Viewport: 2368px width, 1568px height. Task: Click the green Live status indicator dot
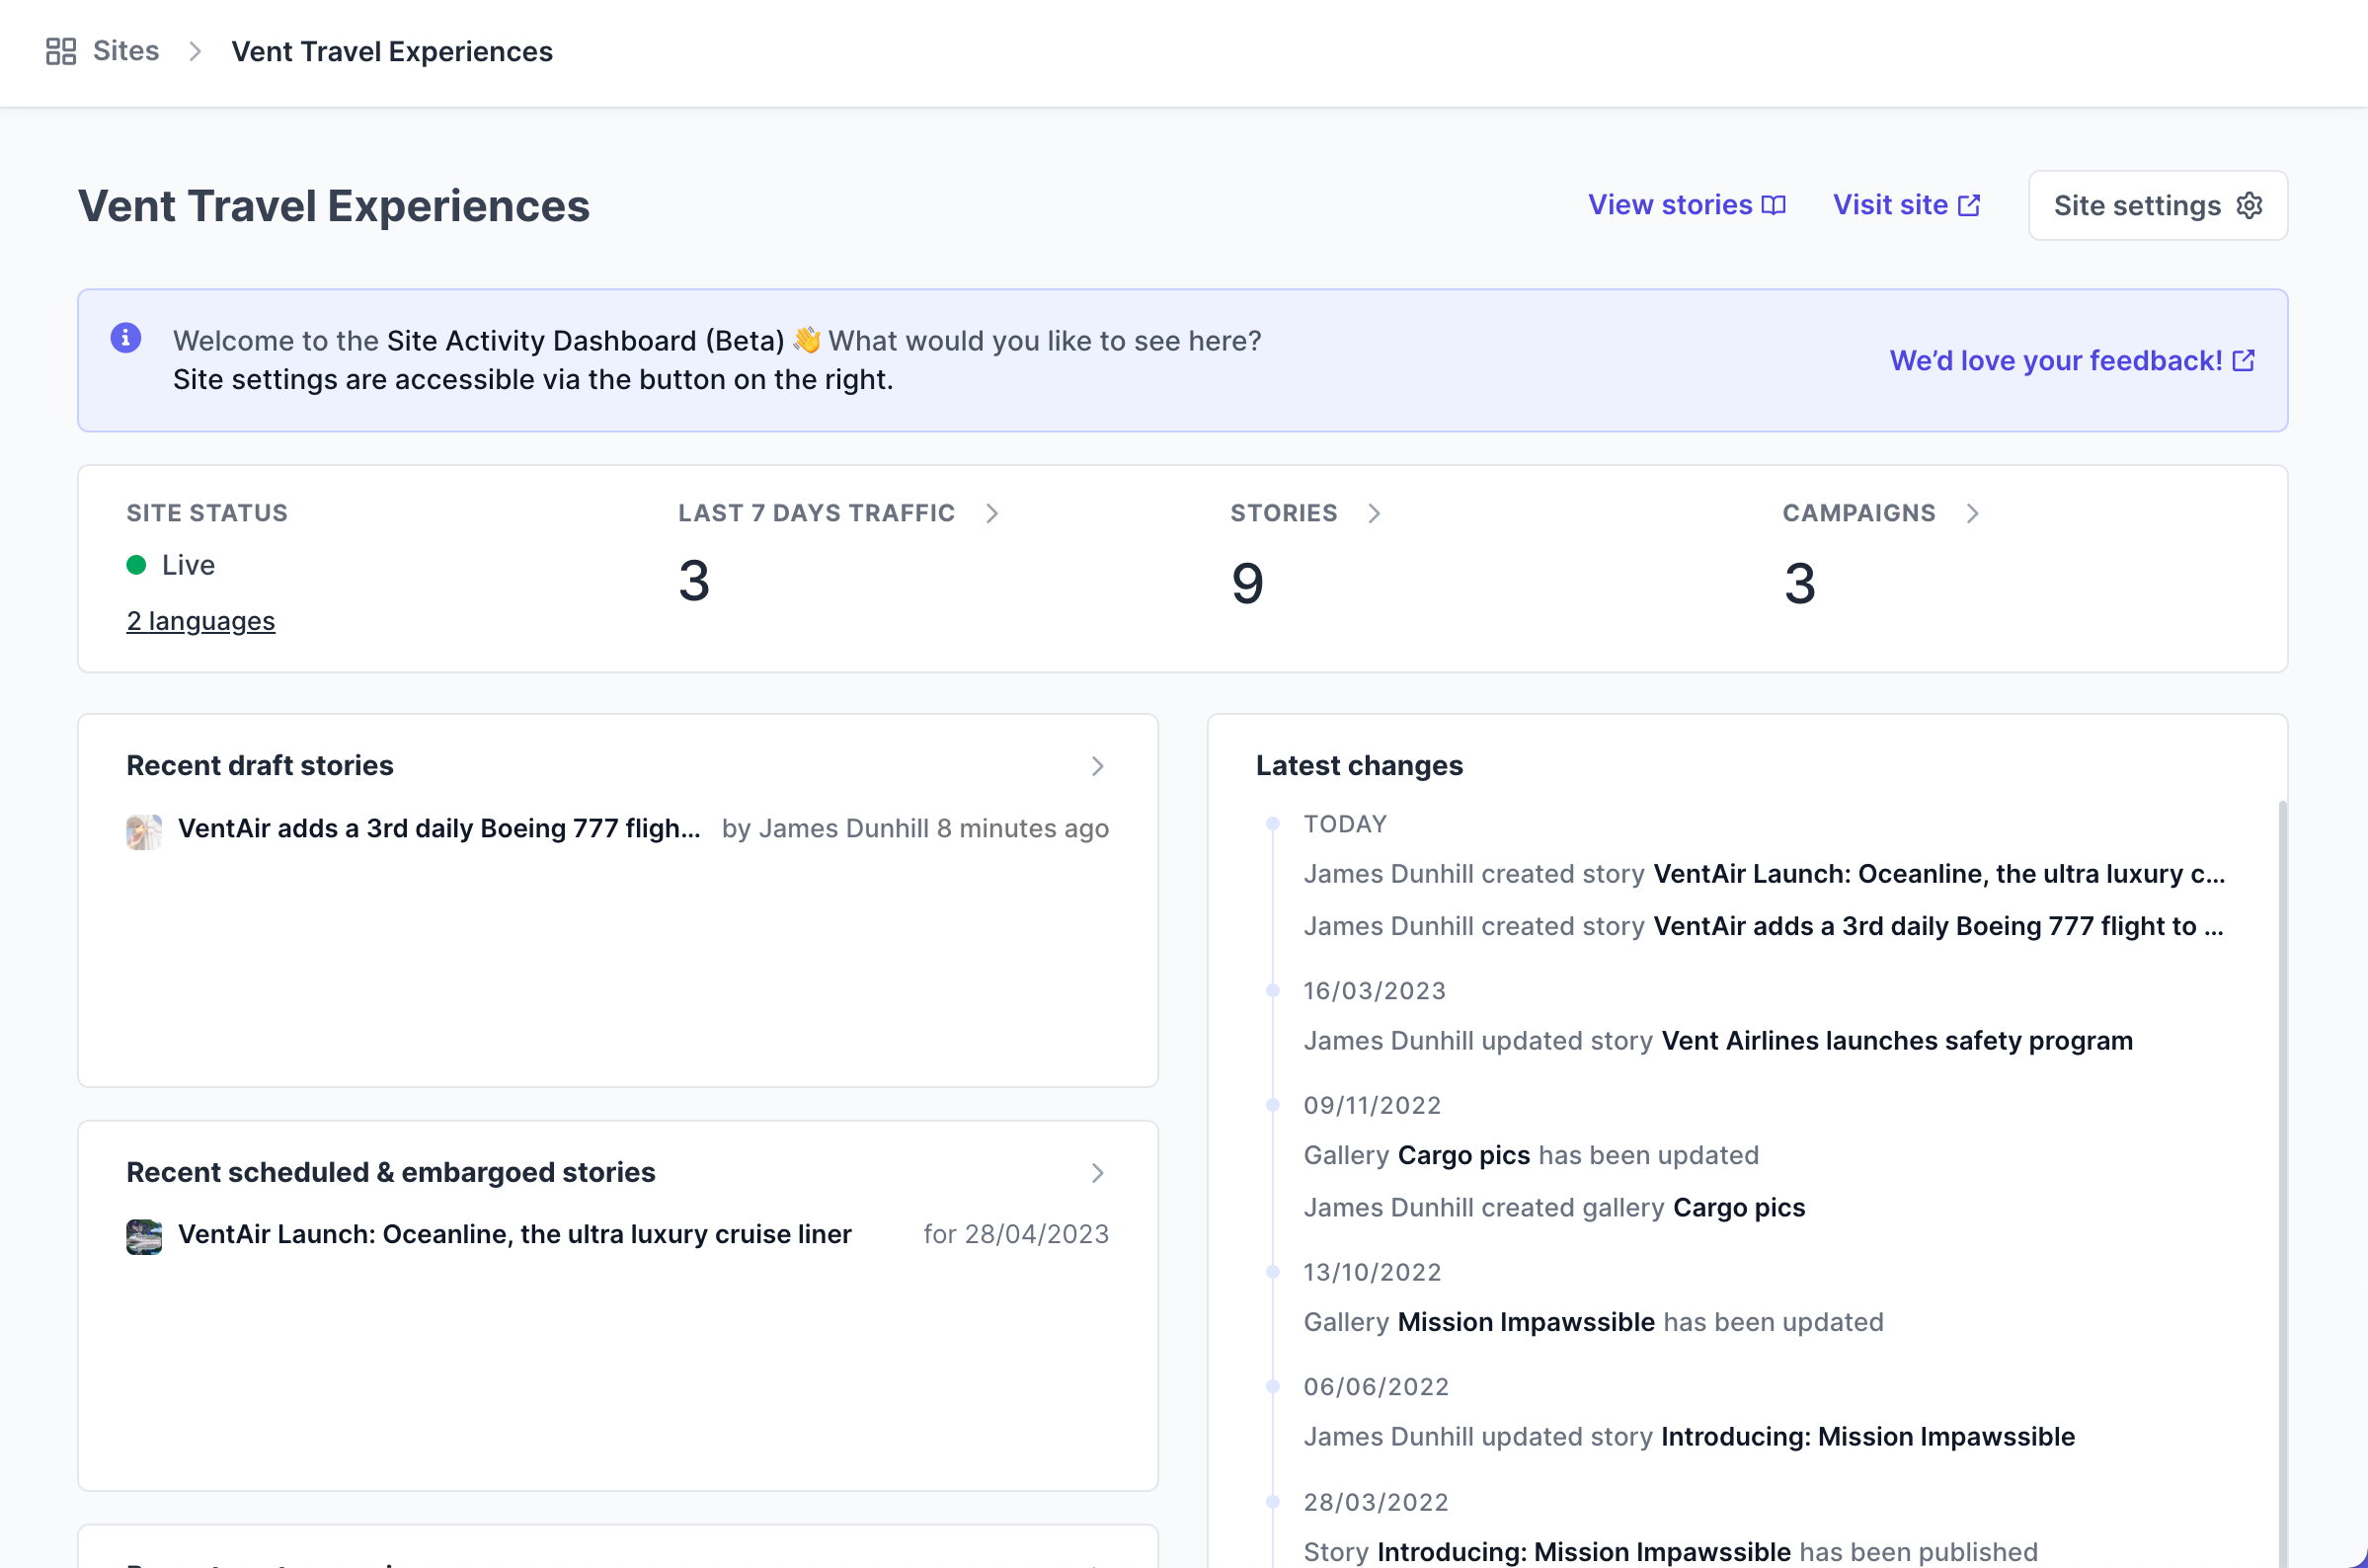point(134,565)
